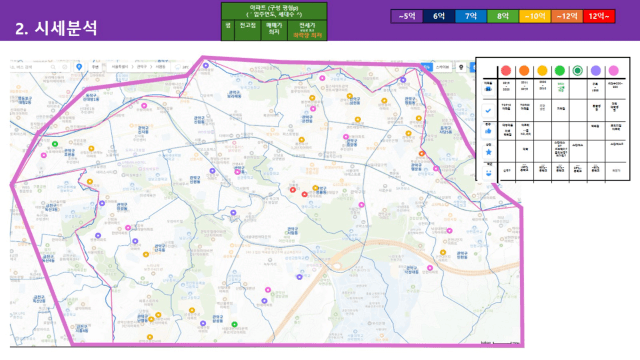Click the blue star icon in legend table

click(489, 152)
